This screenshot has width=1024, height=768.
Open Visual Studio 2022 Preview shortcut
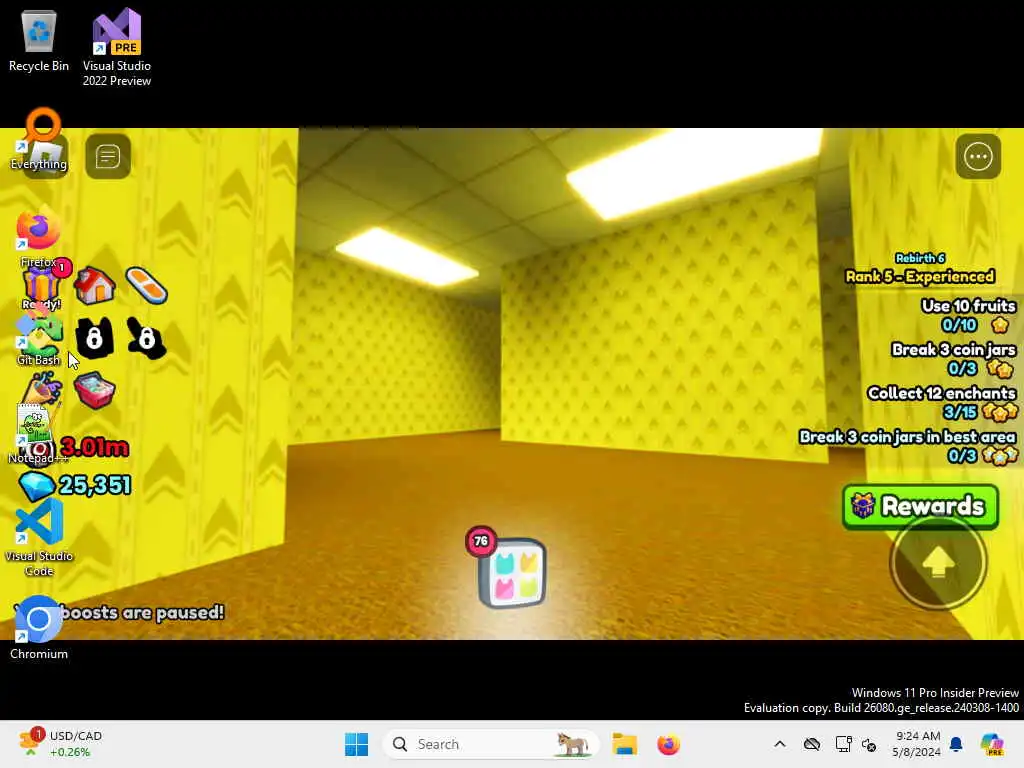pyautogui.click(x=116, y=47)
